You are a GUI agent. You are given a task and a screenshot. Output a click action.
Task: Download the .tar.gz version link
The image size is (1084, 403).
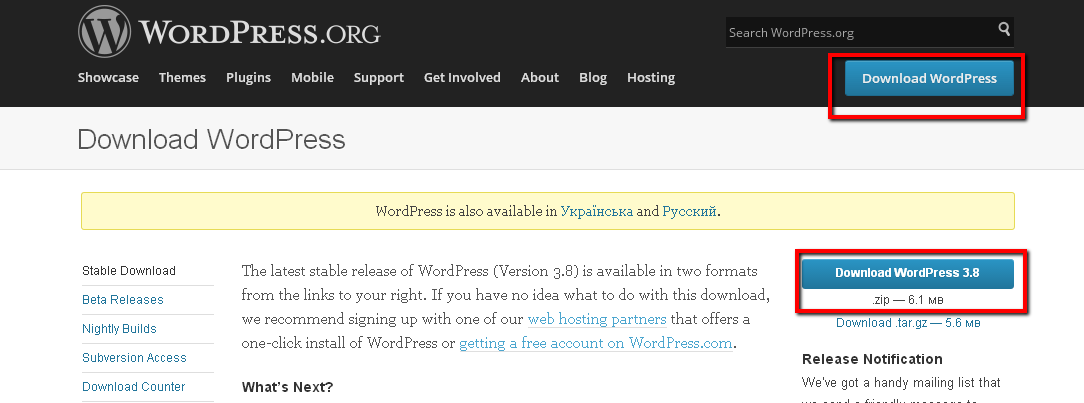pos(908,323)
